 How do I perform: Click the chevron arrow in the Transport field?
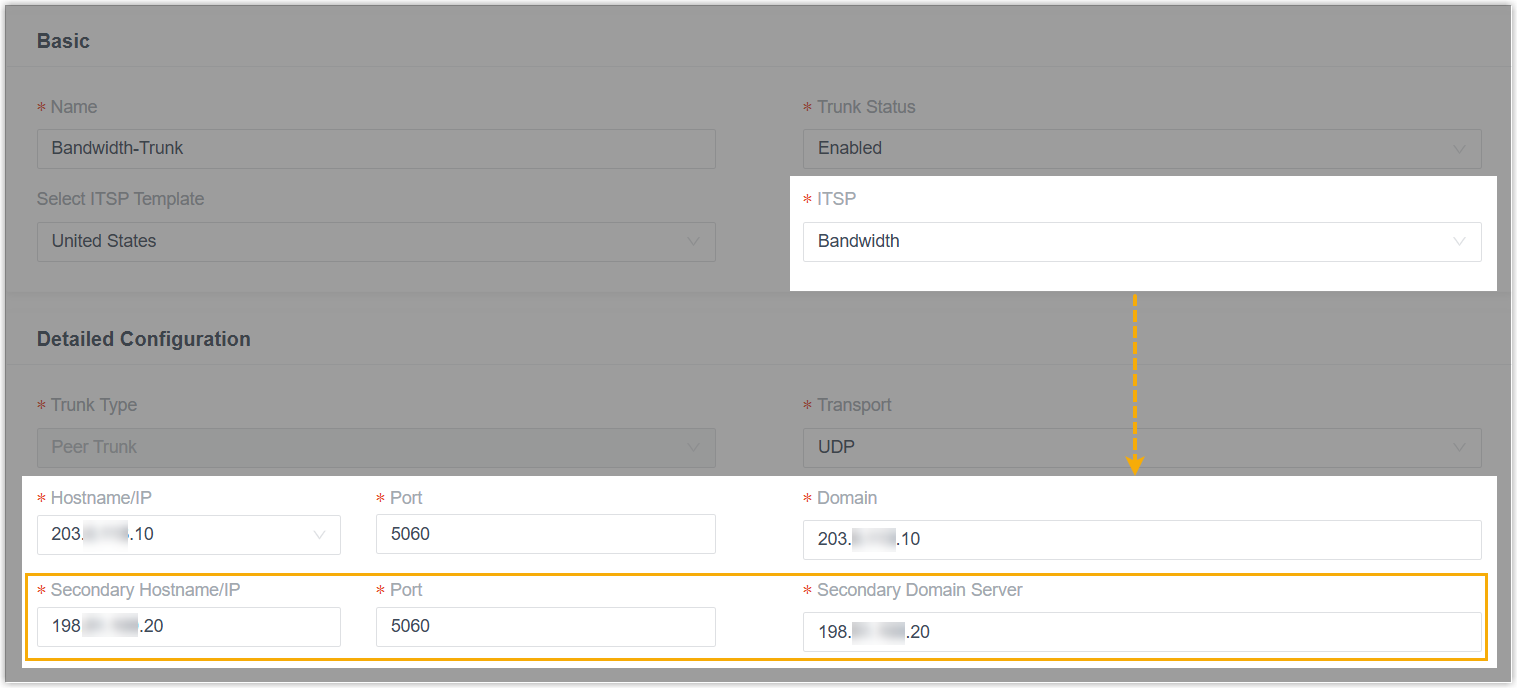(x=1458, y=448)
